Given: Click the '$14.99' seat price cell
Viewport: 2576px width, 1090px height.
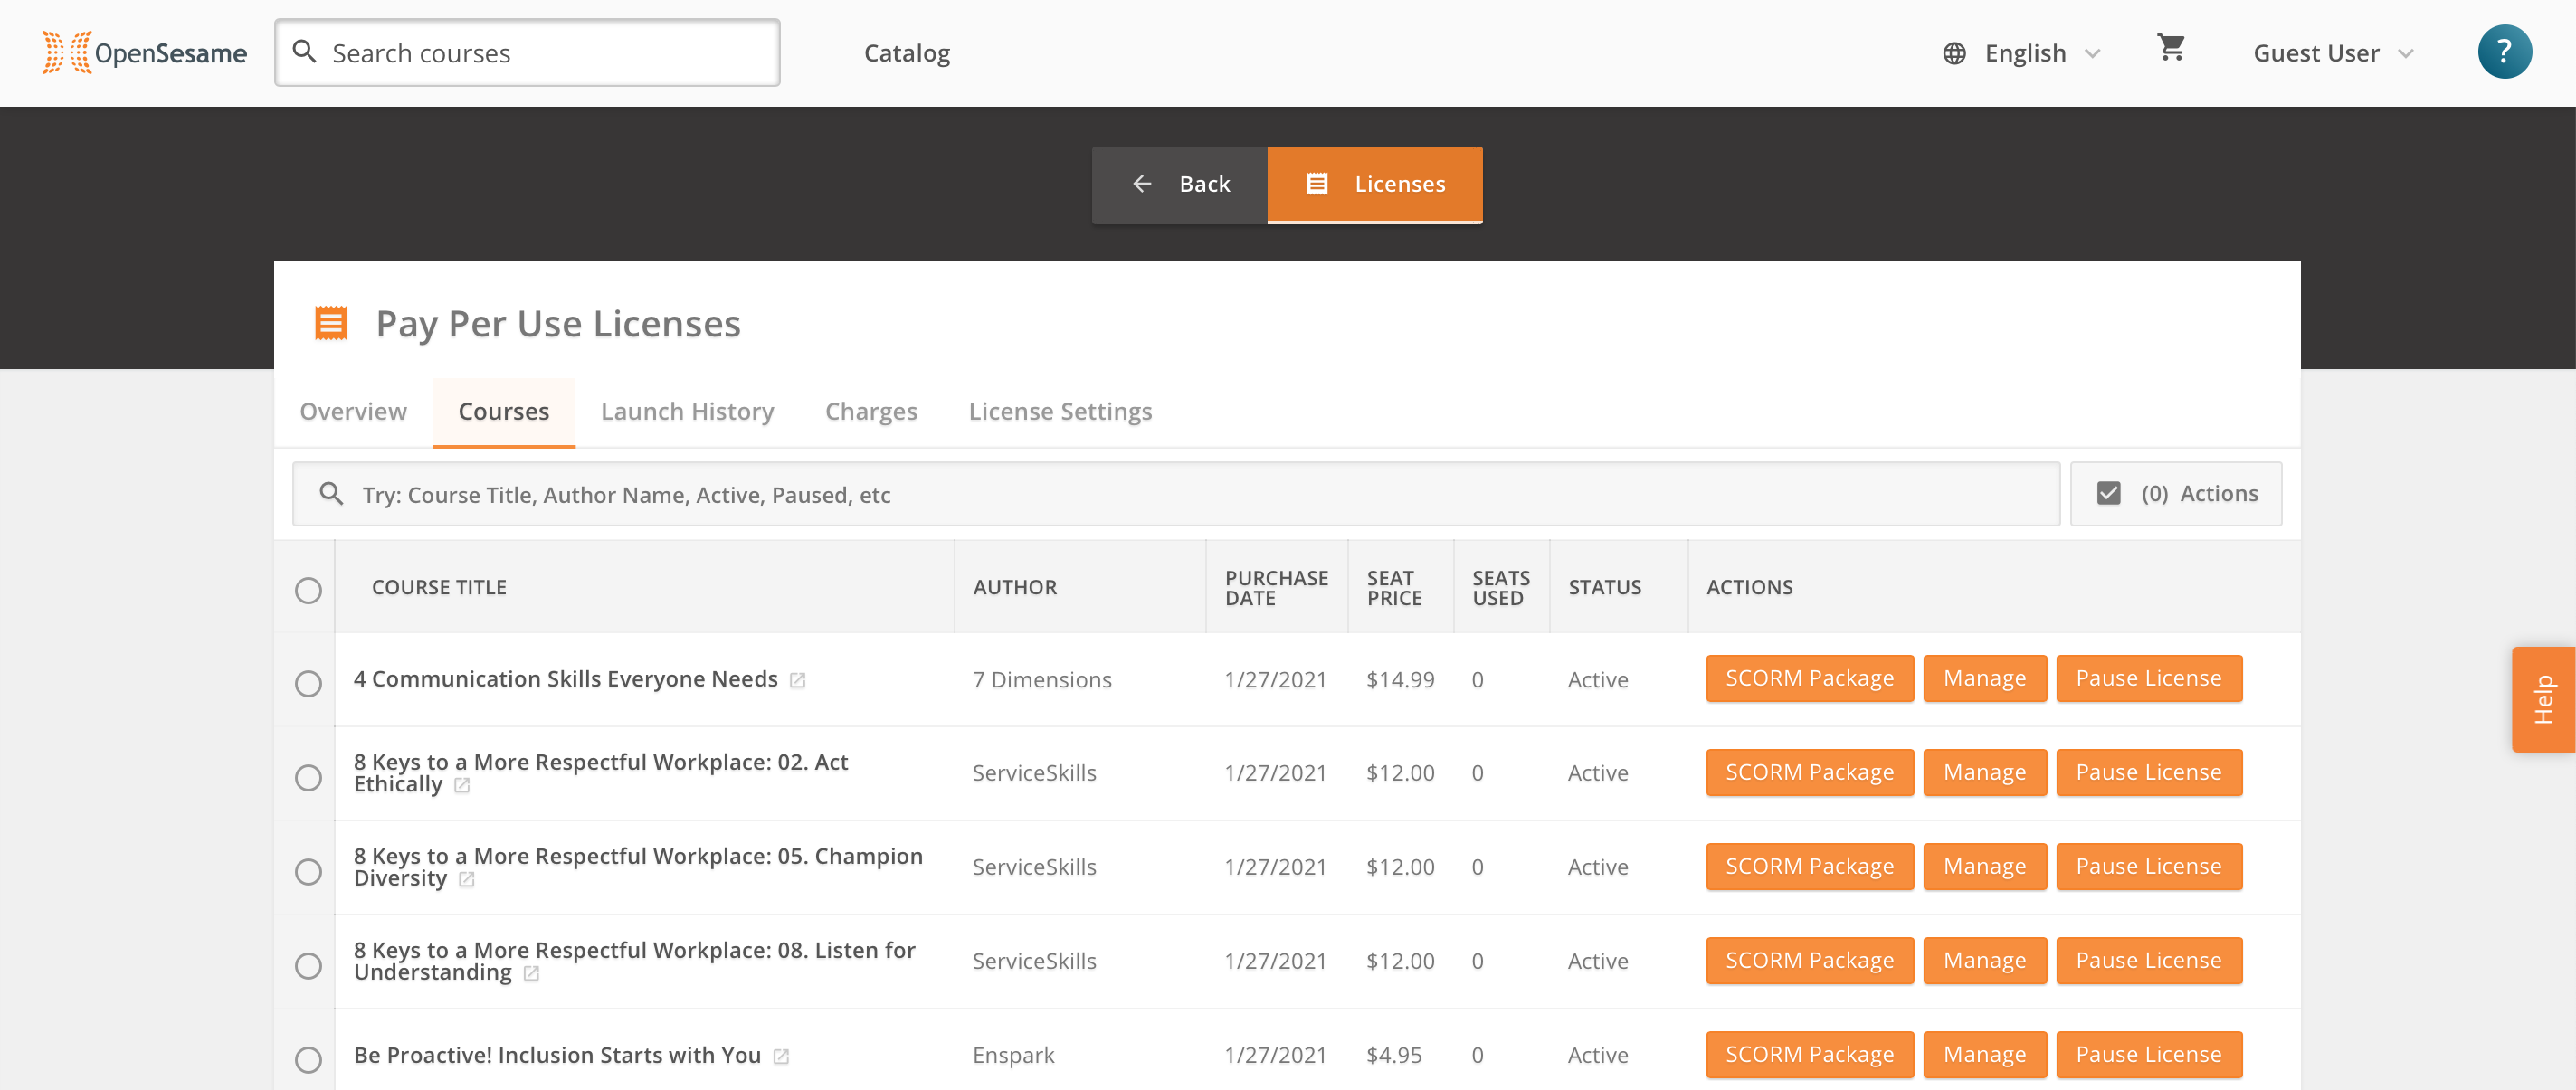Looking at the screenshot, I should (1400, 680).
